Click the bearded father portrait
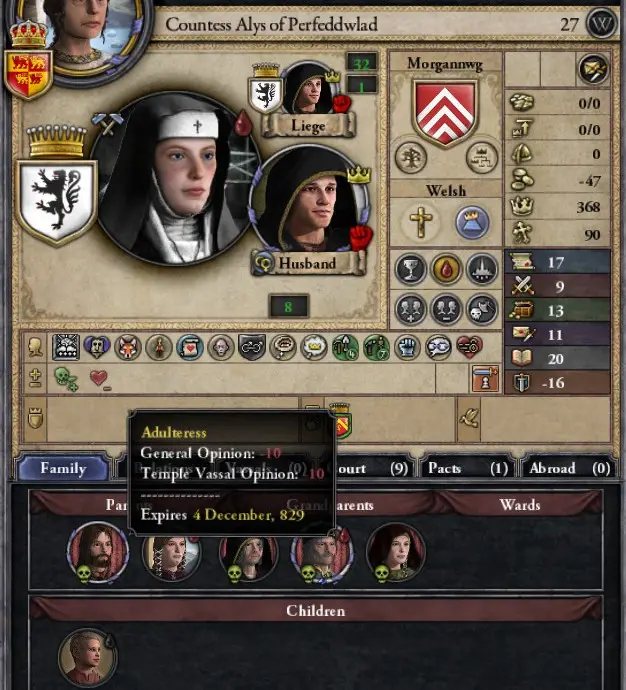Image resolution: width=626 pixels, height=690 pixels. 98,551
